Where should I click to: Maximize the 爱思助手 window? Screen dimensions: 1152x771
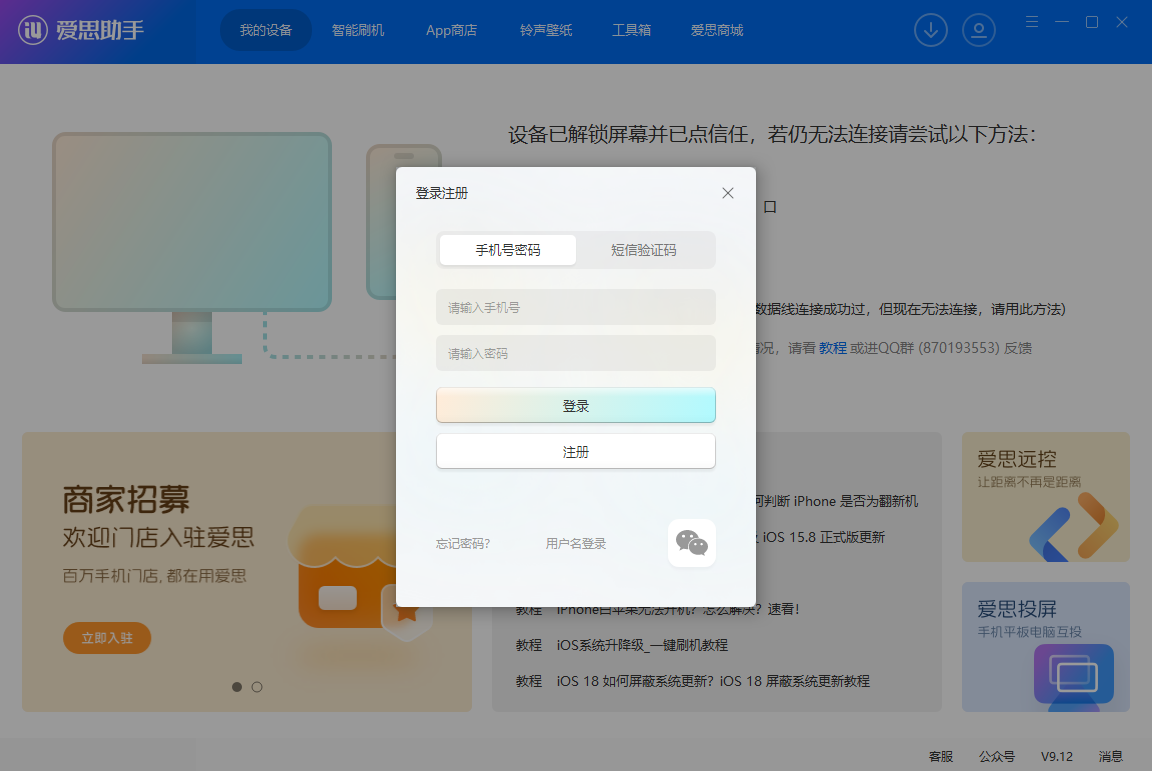click(1092, 22)
